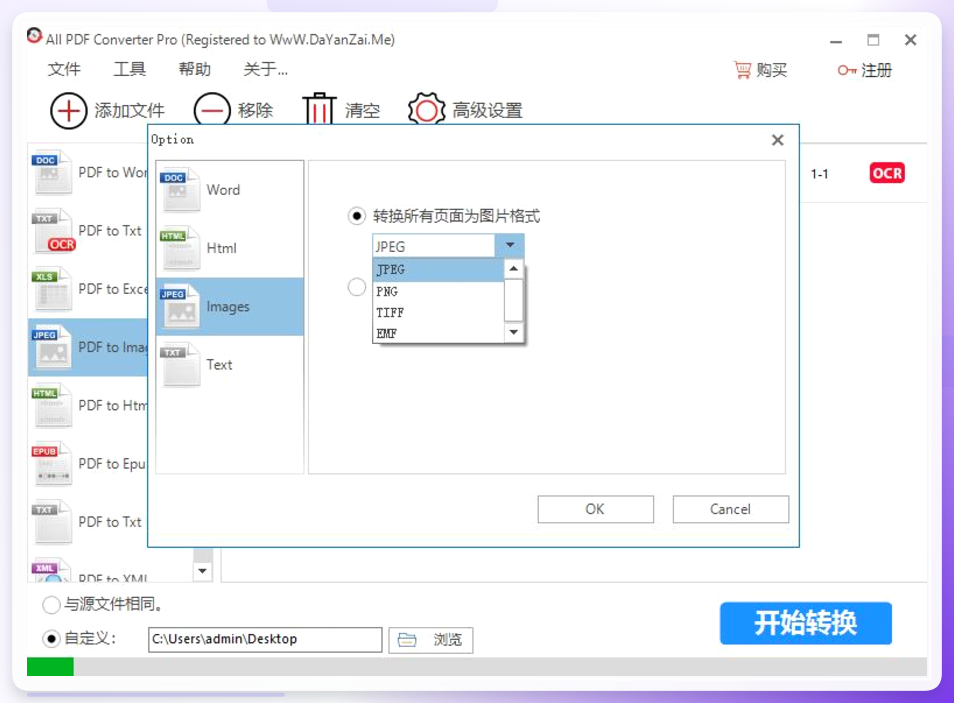954x703 pixels.
Task: Maximize the All PDF Converter window
Action: click(x=873, y=40)
